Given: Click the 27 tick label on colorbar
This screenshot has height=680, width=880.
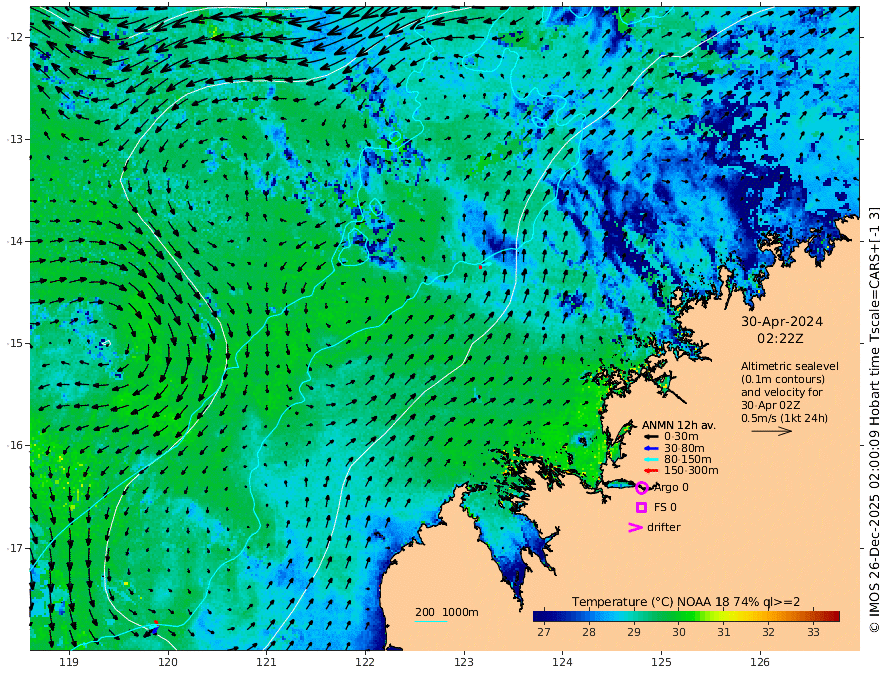Looking at the screenshot, I should coord(544,632).
